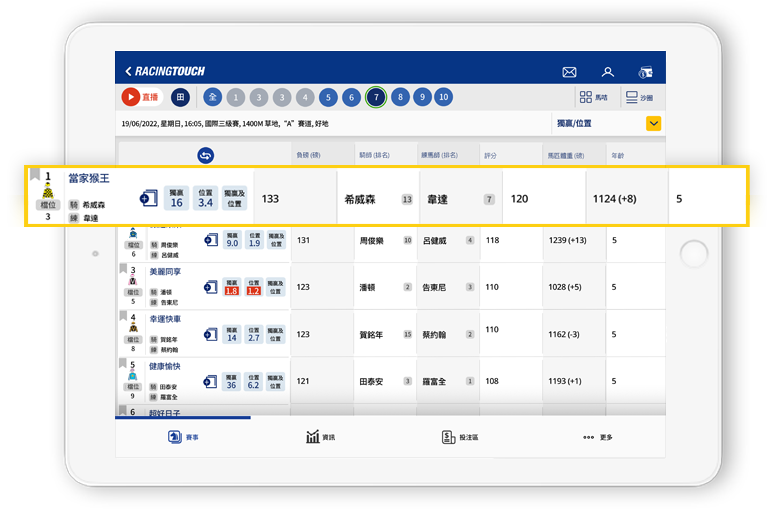Open the mail envelope icon
Image resolution: width=770 pixels, height=509 pixels.
click(569, 72)
